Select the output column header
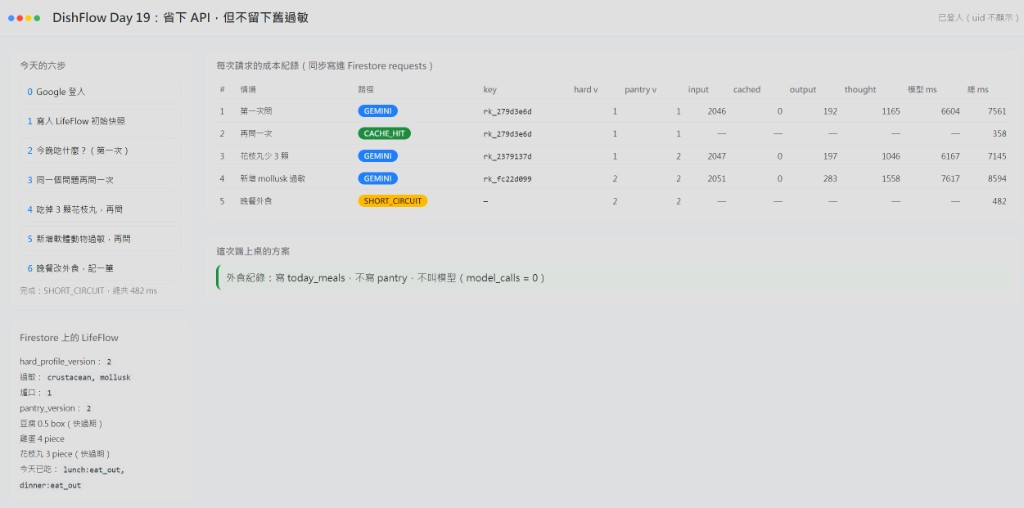The image size is (1024, 508). click(x=803, y=90)
